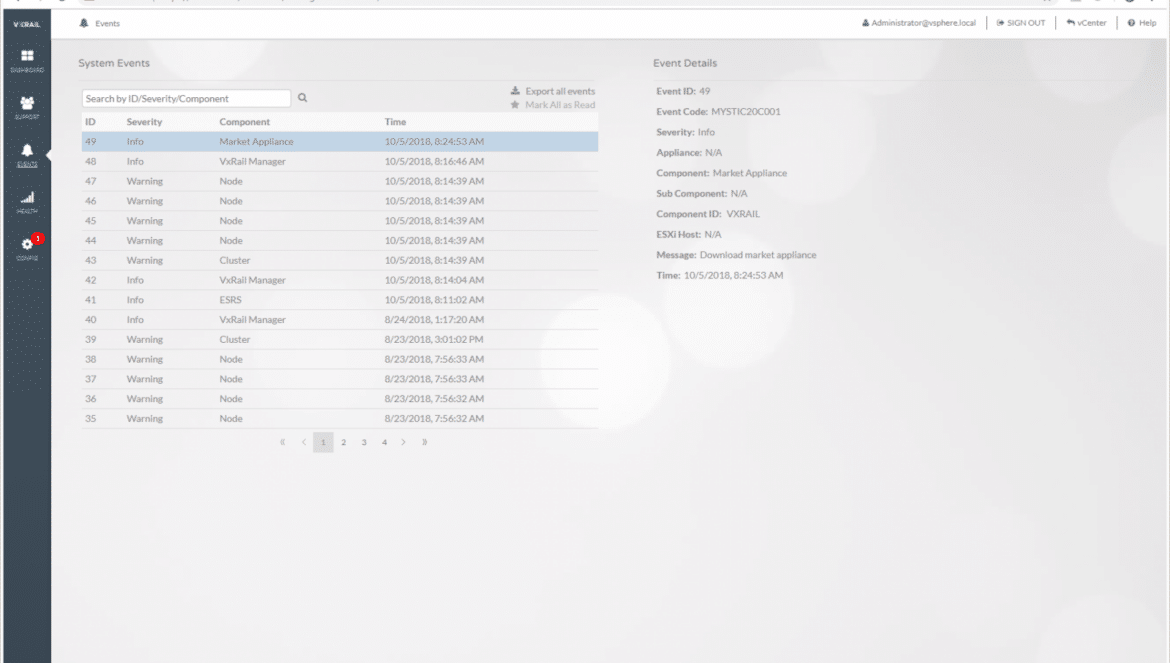Select event 45 Warning Node row
Screen dimensions: 1170x663
pos(340,221)
